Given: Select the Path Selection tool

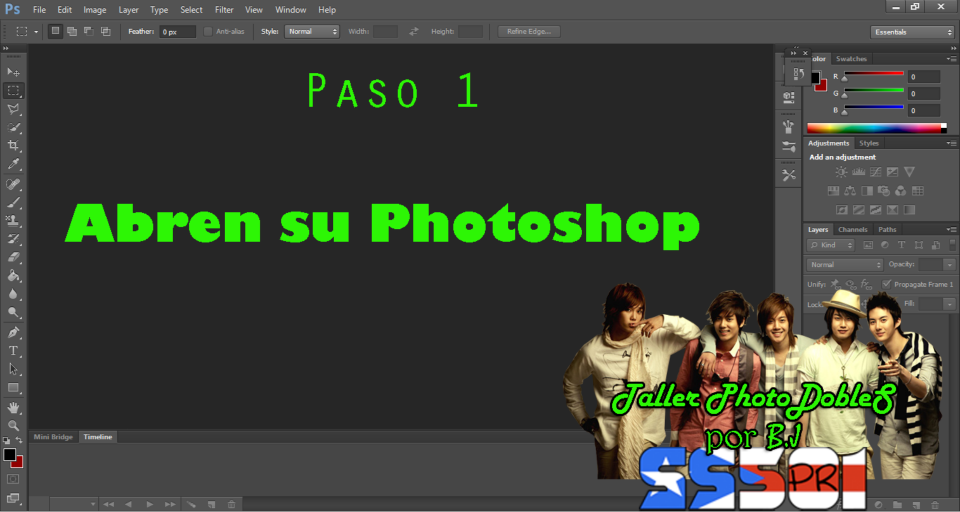Looking at the screenshot, I should coord(13,369).
